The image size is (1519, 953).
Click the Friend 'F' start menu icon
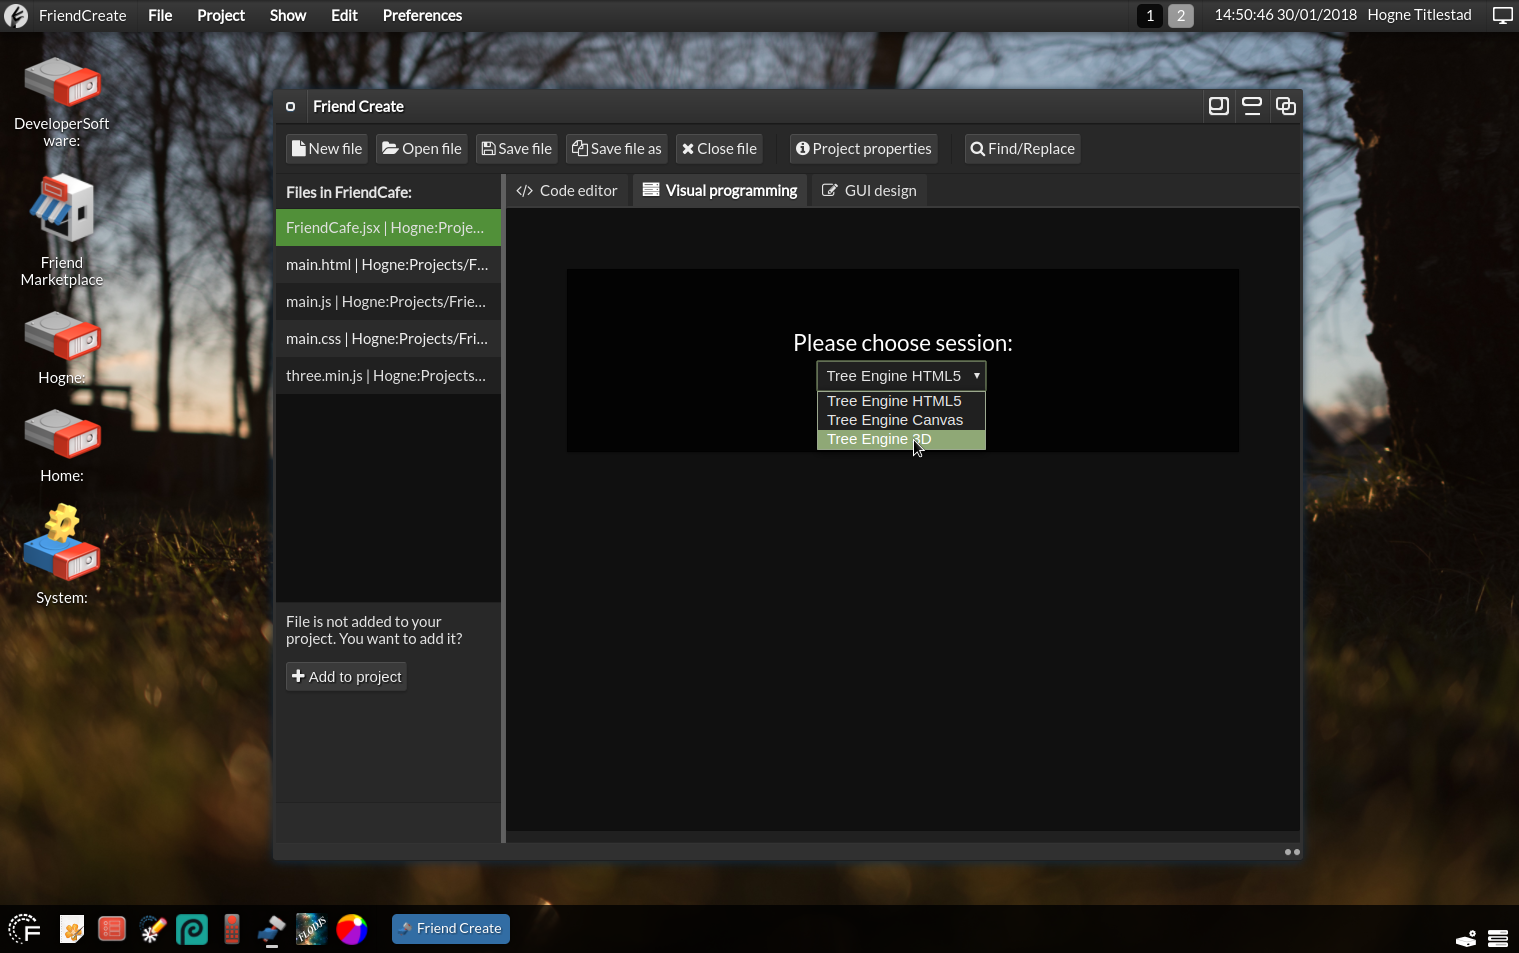click(x=25, y=930)
